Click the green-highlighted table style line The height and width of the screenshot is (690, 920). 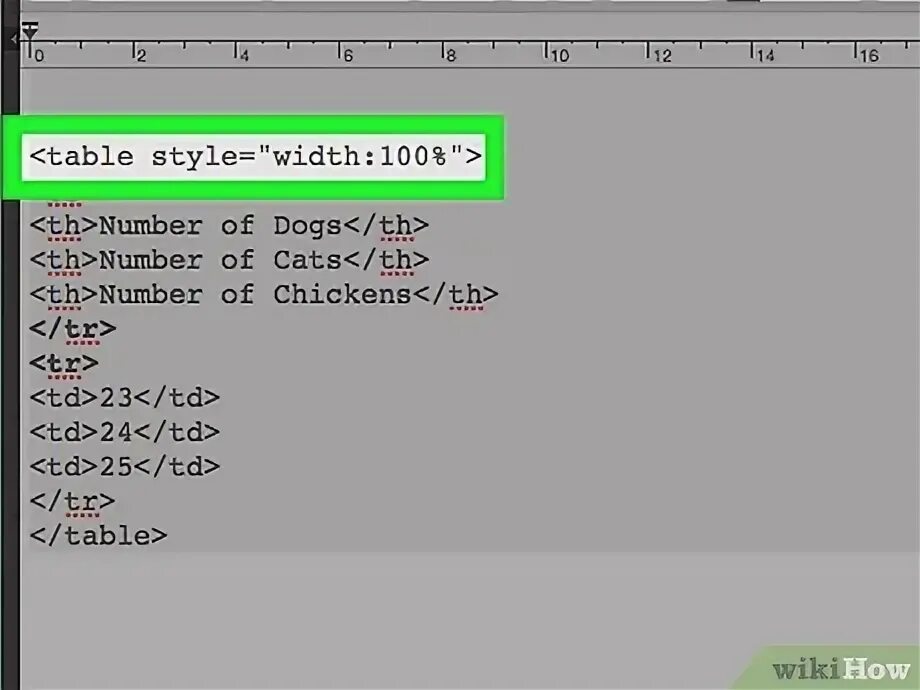point(256,156)
